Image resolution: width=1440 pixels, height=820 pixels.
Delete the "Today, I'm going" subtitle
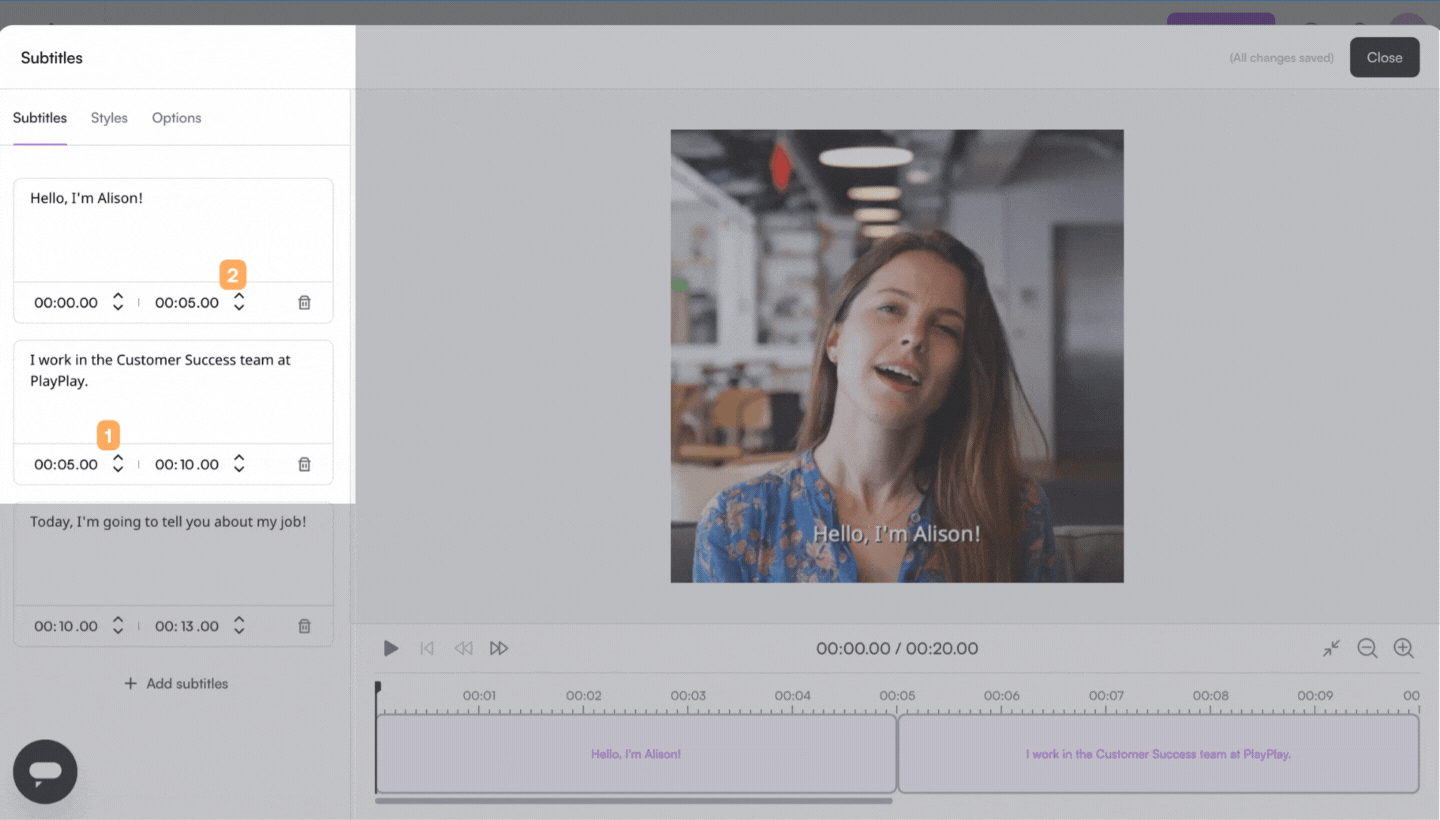305,626
